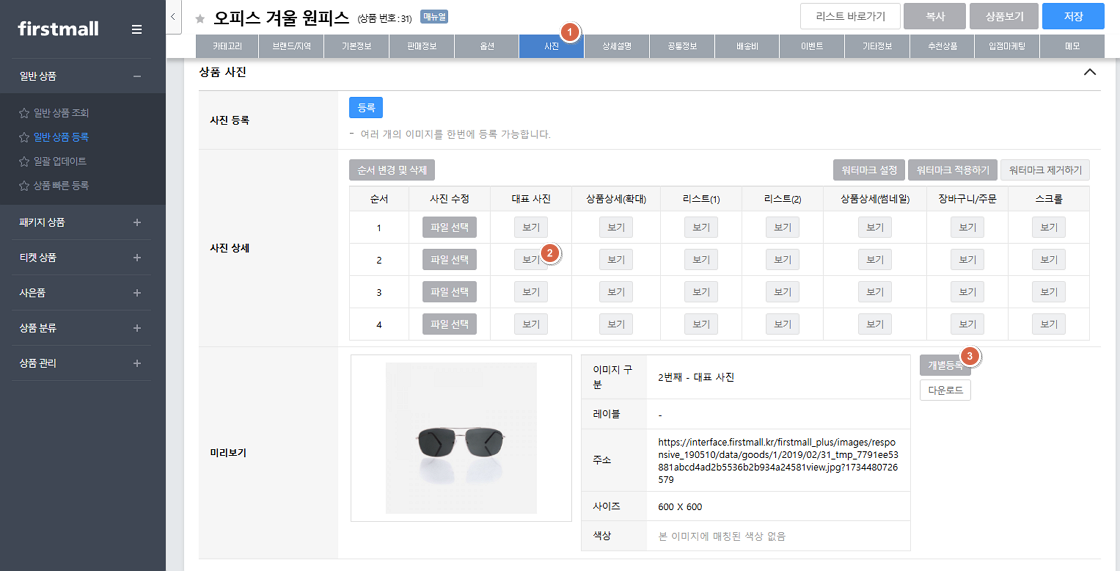Click the star icon next to 상품 빠른 등록
The height and width of the screenshot is (571, 1120).
(24, 185)
